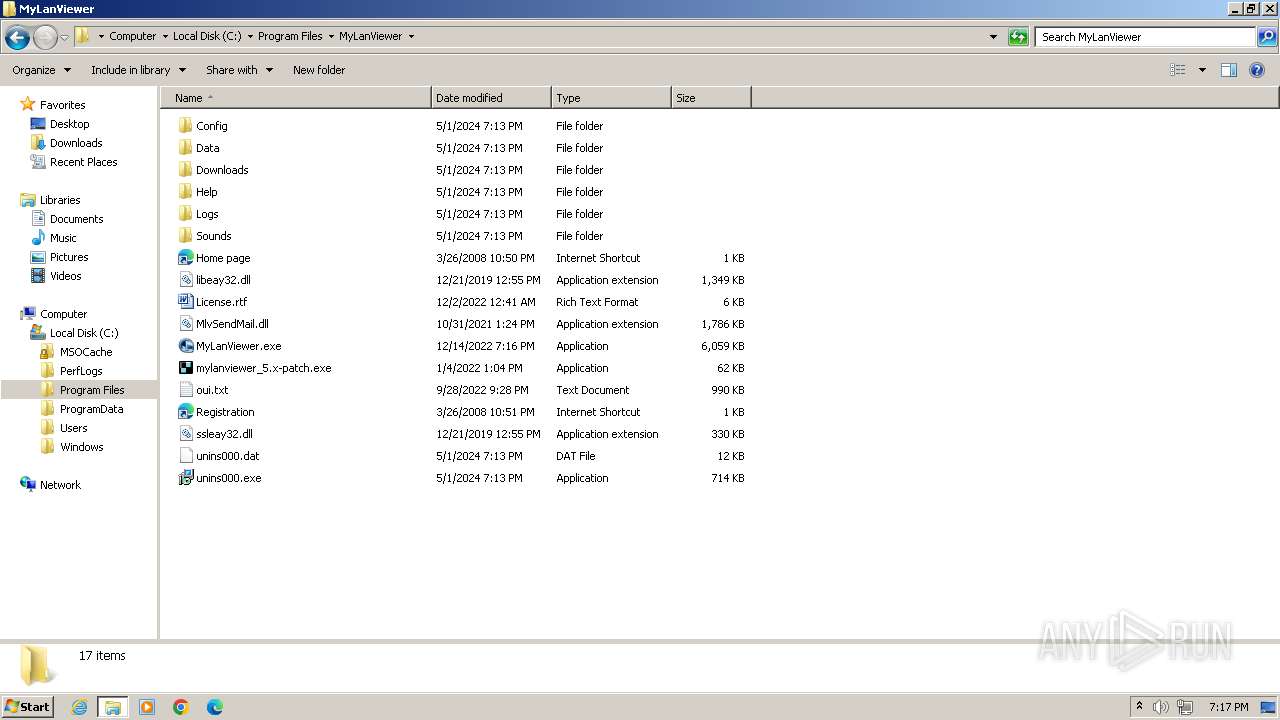Screen dimensions: 1280x720
Task: Select the unins000.dat file icon
Action: (x=186, y=456)
